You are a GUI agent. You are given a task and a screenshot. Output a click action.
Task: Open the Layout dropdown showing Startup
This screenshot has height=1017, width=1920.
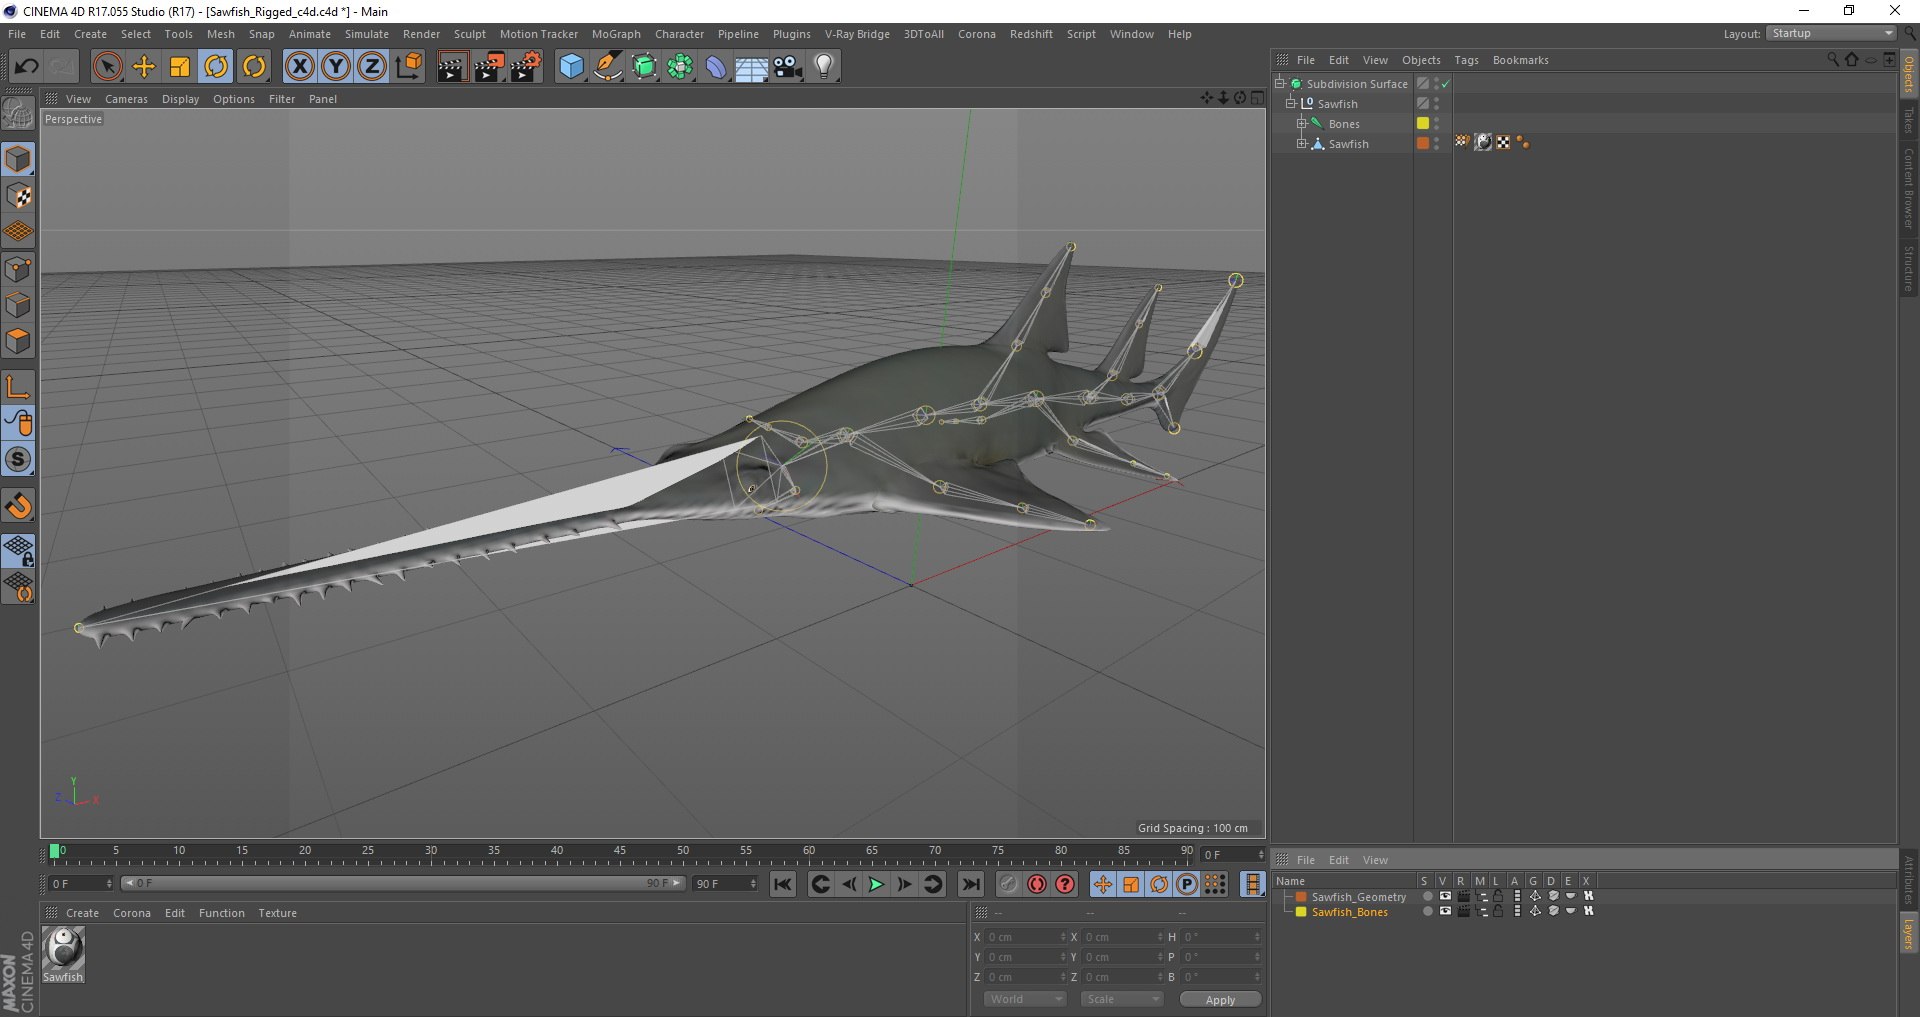[x=1832, y=34]
